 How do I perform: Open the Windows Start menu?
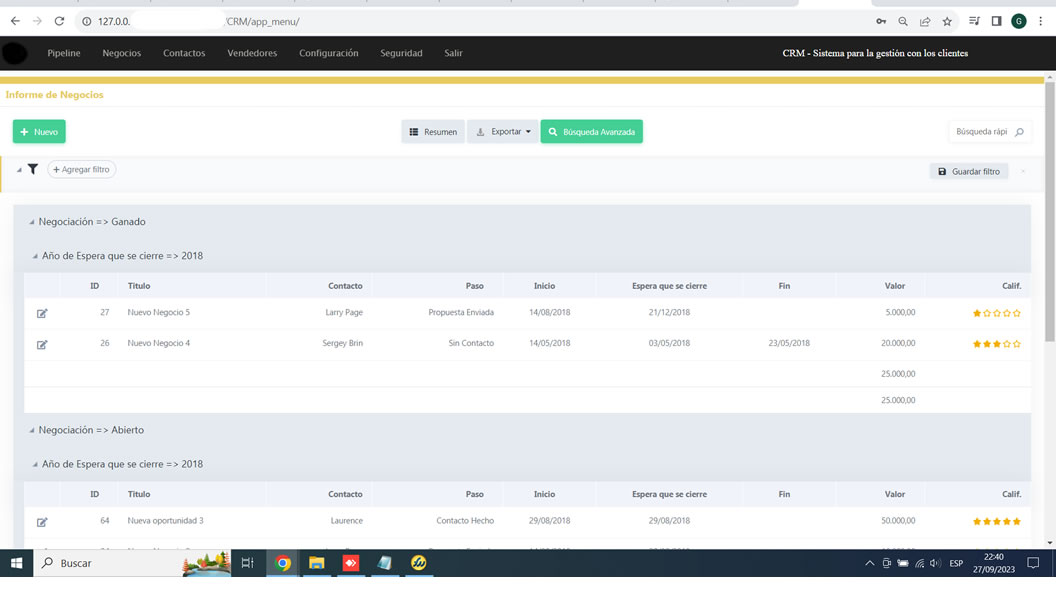click(x=16, y=563)
